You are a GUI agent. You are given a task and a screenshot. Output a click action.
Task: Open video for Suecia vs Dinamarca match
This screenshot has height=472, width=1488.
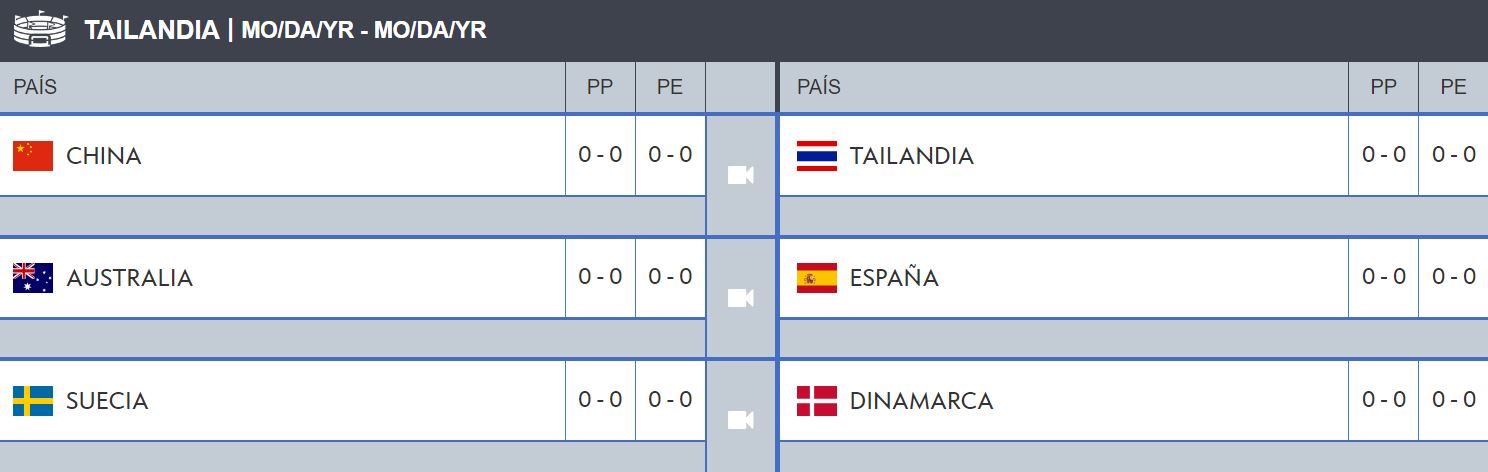(x=740, y=420)
